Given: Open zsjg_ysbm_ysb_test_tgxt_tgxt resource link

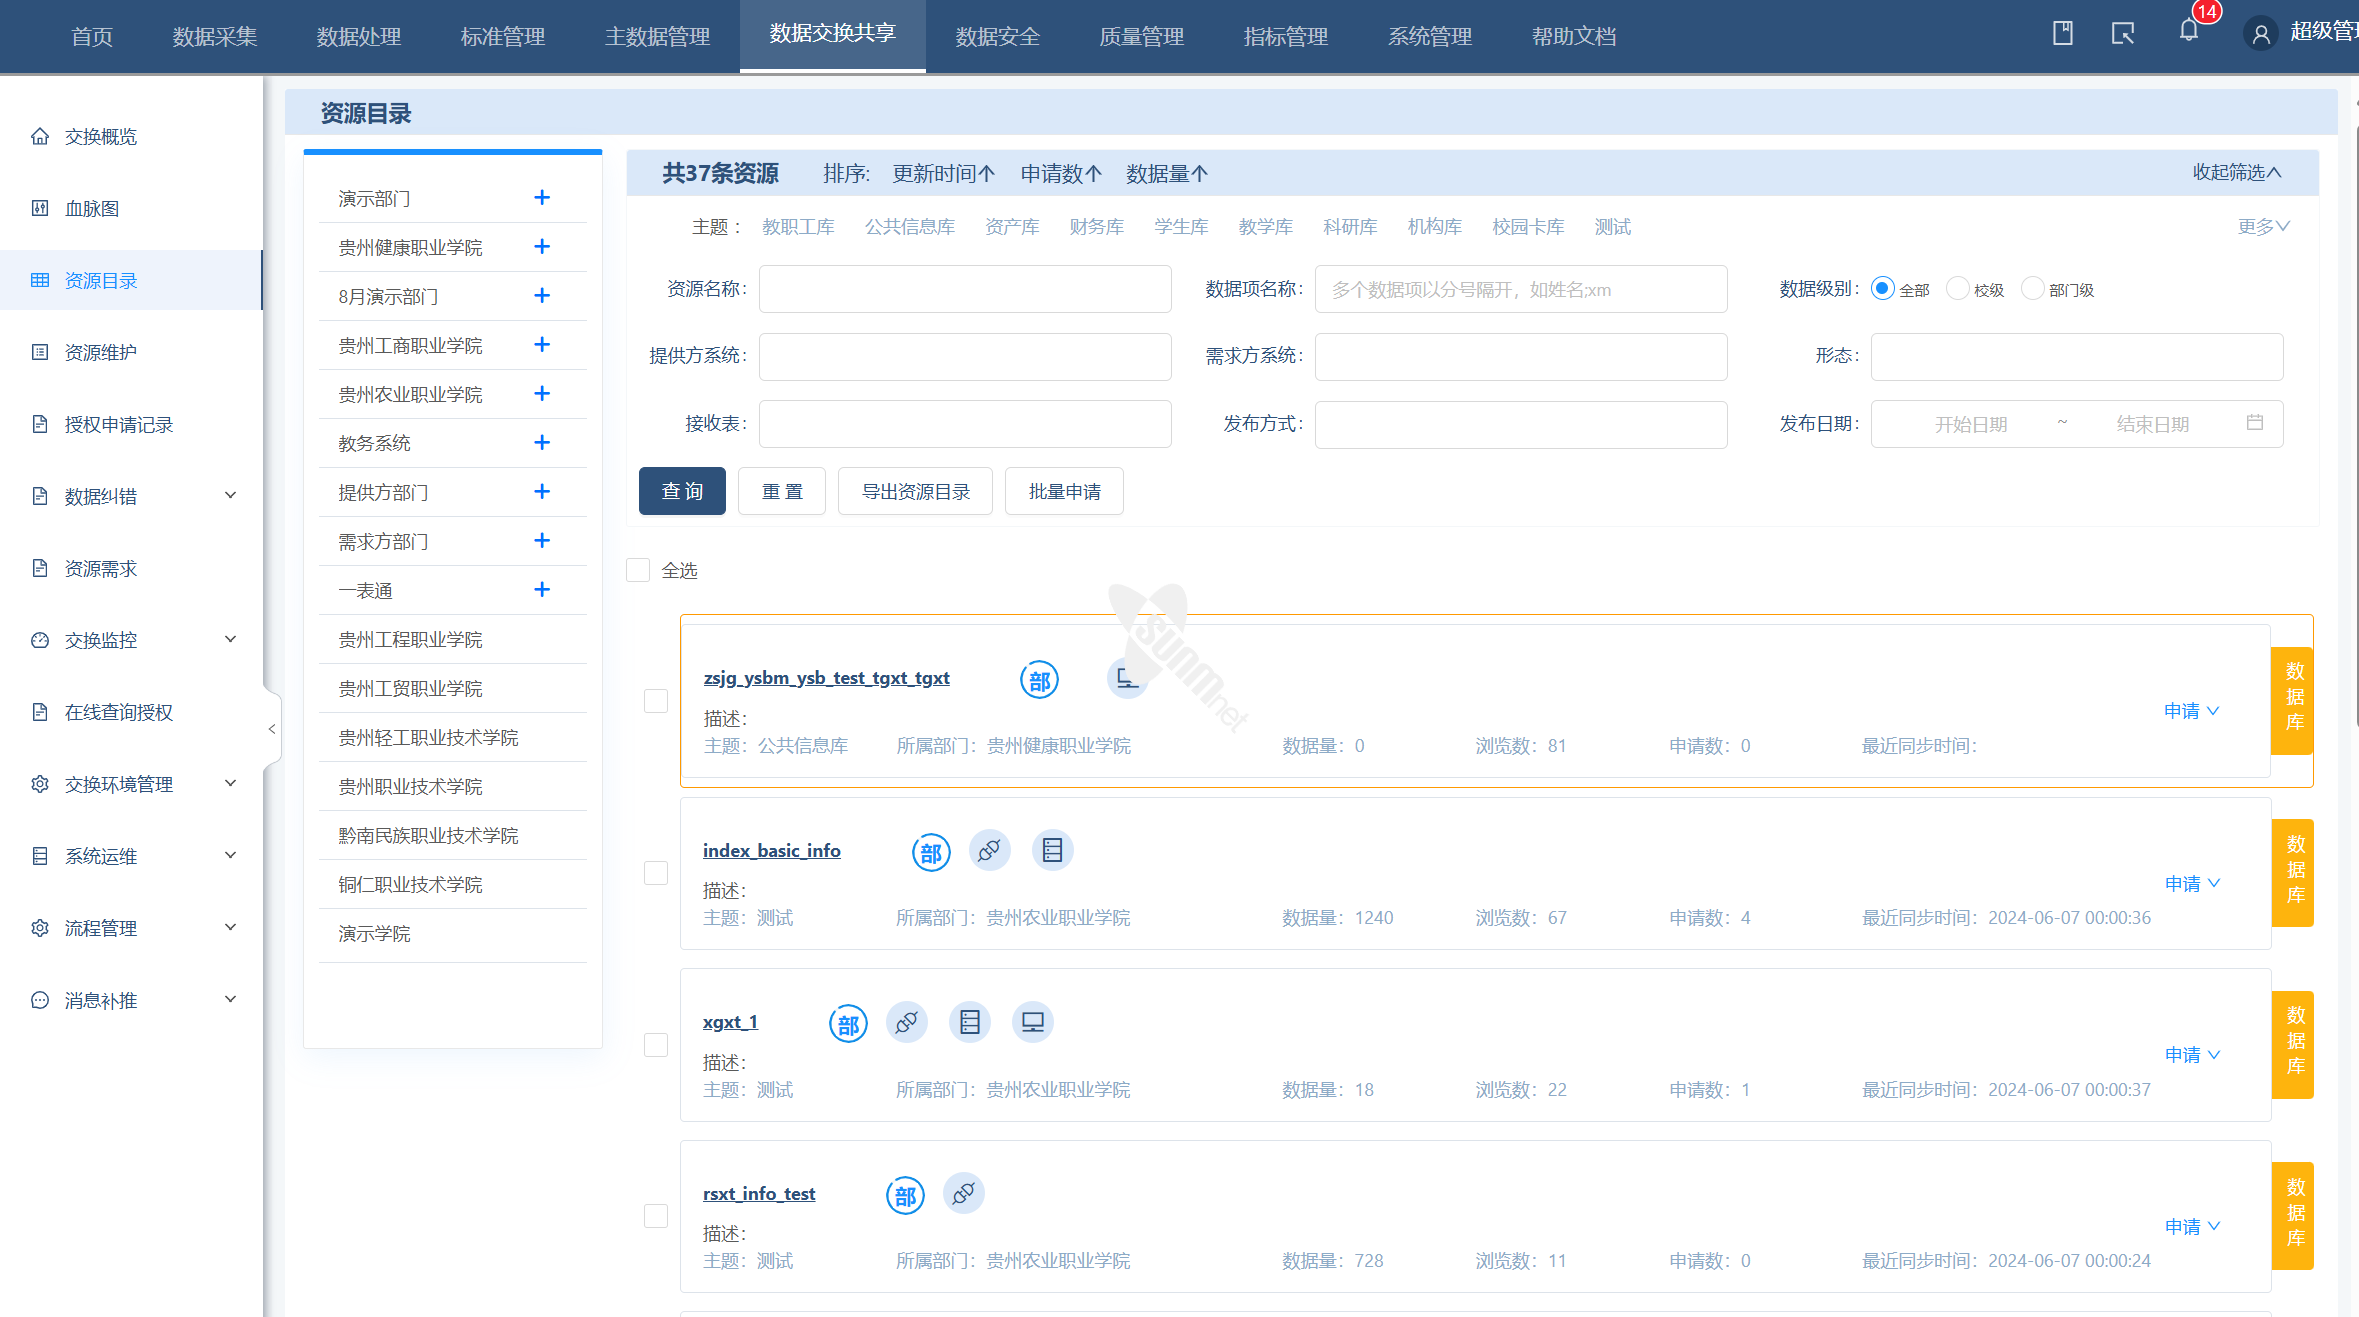Looking at the screenshot, I should coord(826,678).
